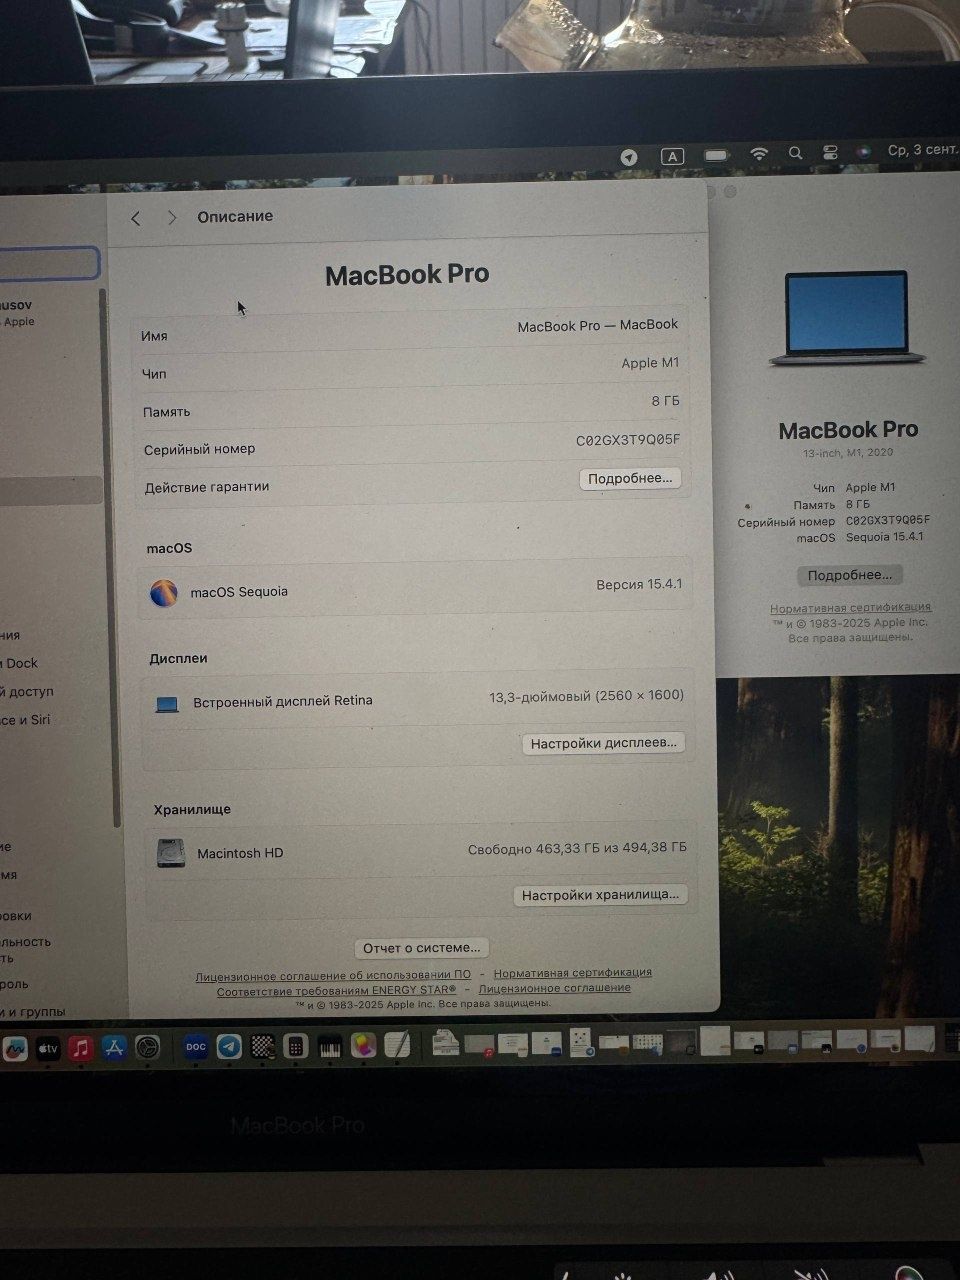Go forward with the right chevron arrow

pyautogui.click(x=172, y=217)
